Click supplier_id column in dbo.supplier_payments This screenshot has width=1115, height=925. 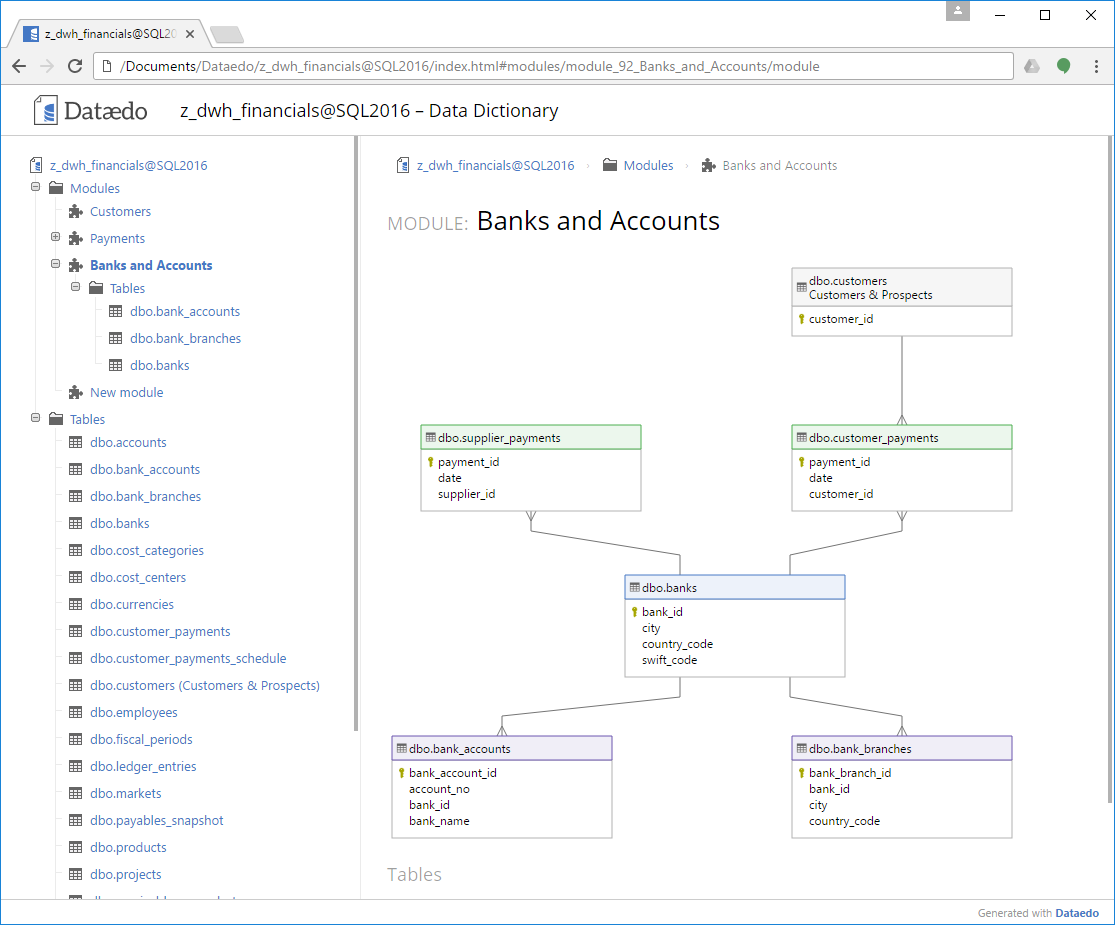(466, 494)
